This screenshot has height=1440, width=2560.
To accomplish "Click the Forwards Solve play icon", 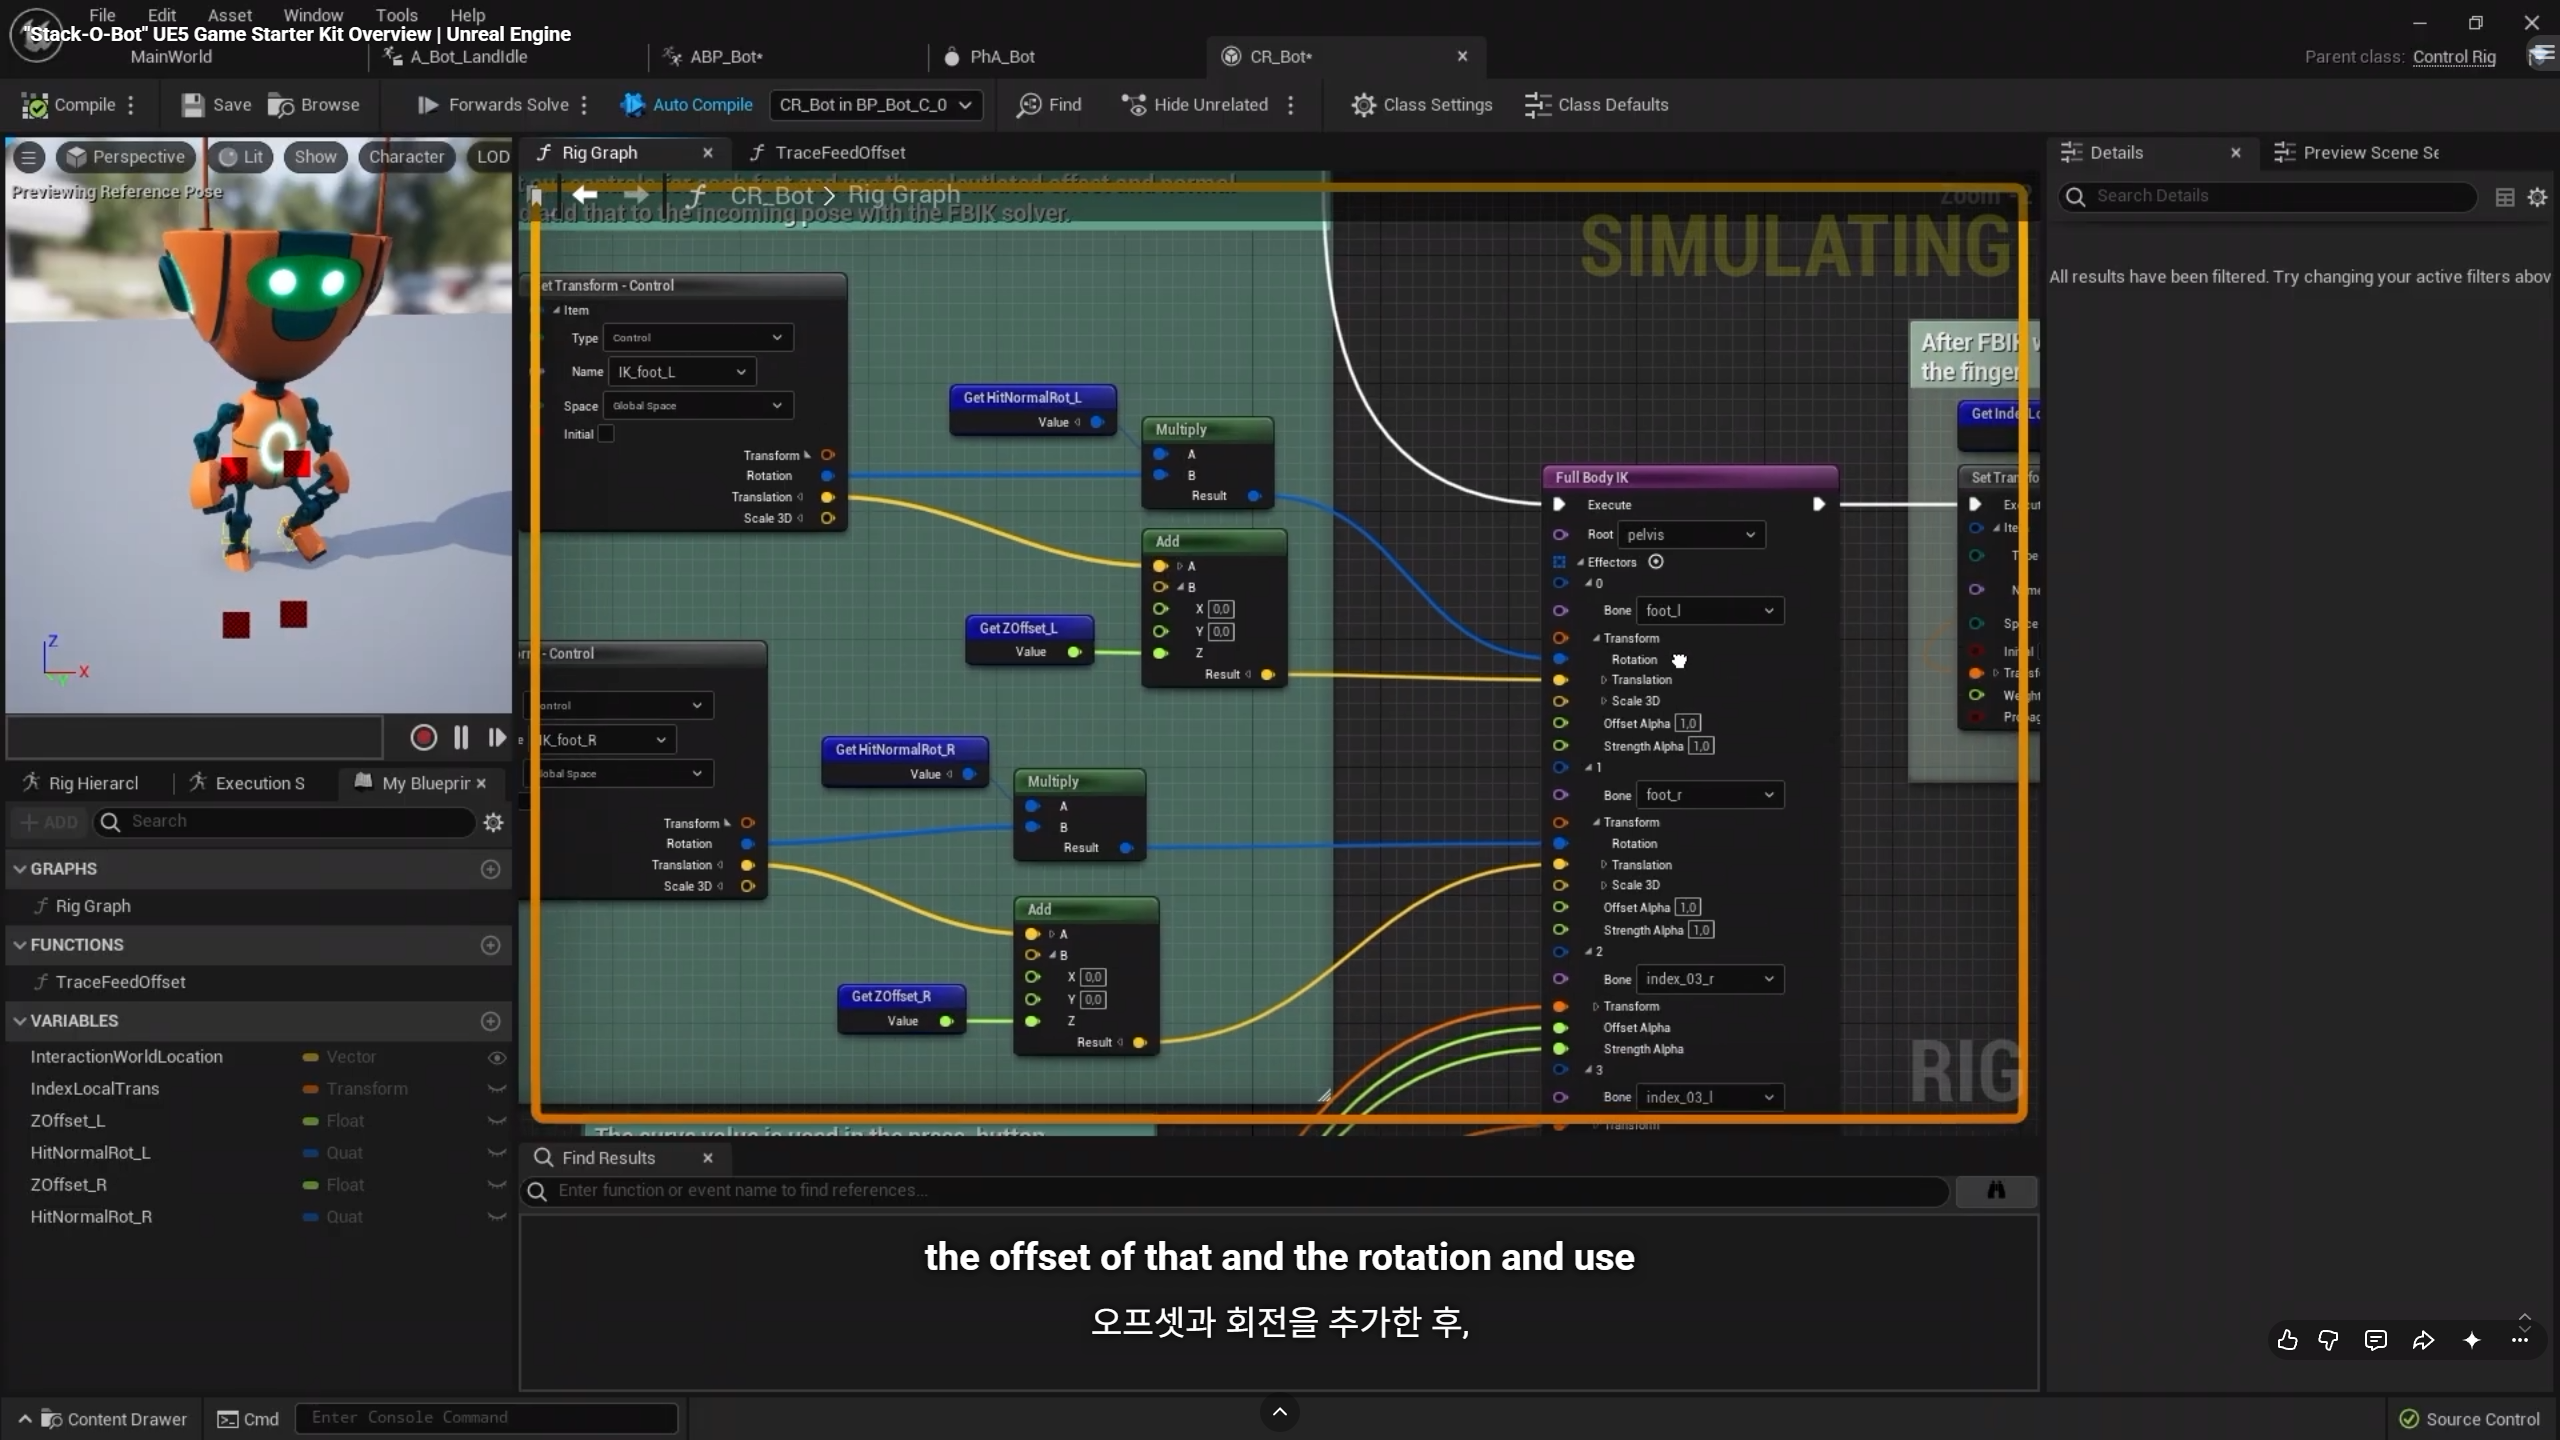I will [428, 105].
